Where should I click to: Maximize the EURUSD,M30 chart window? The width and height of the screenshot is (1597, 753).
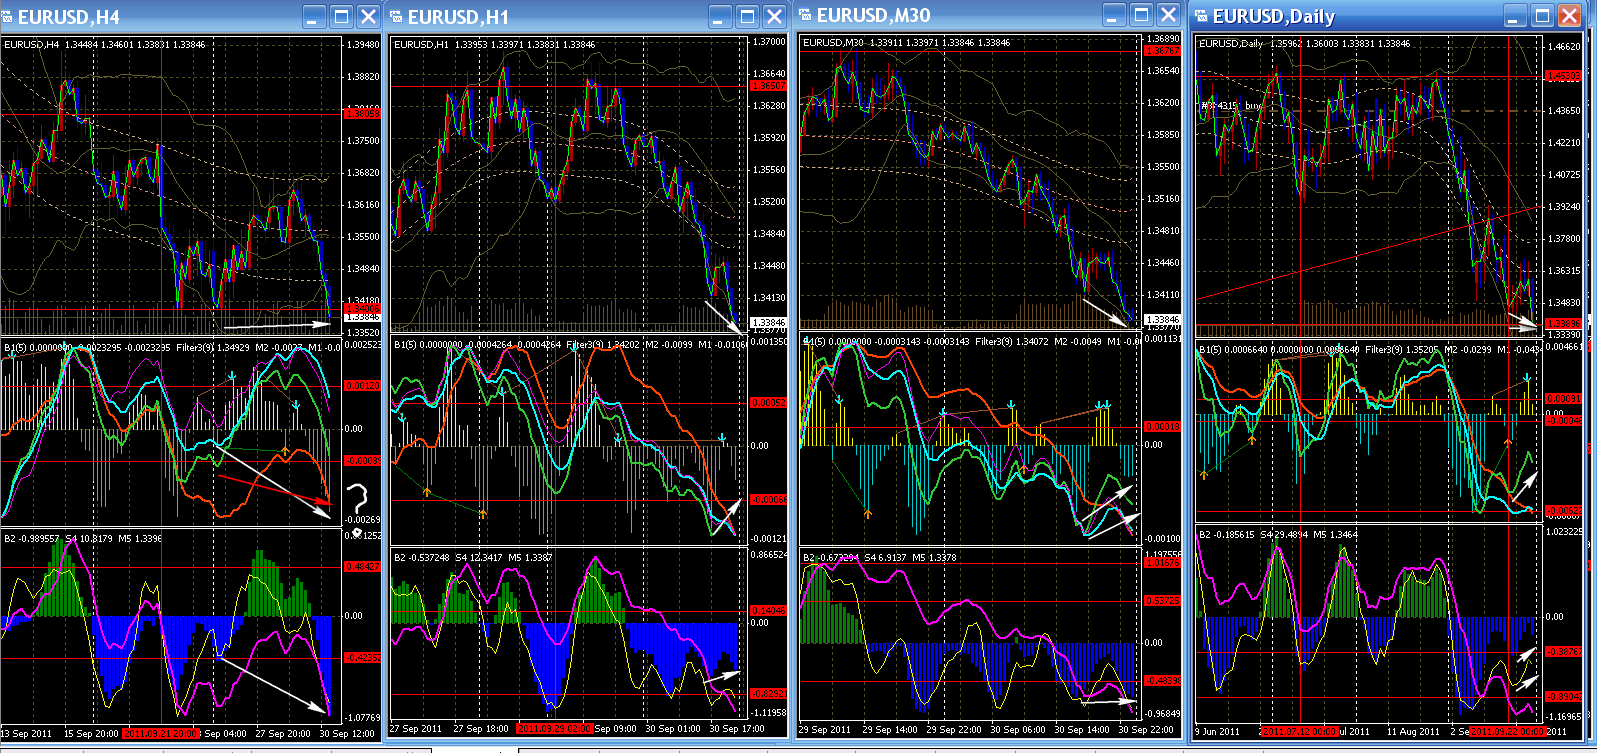(1142, 15)
